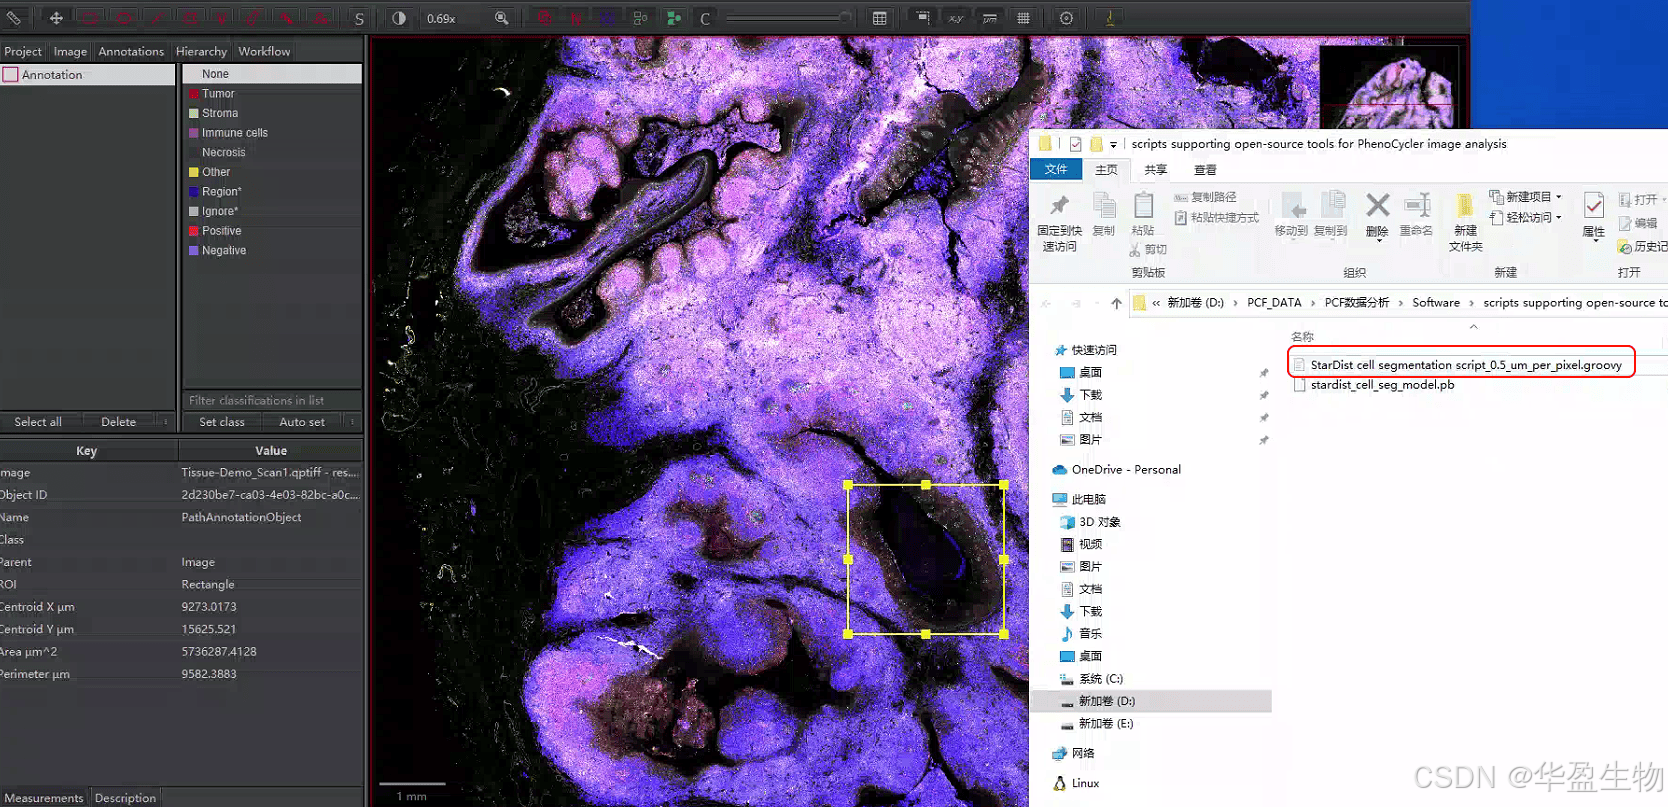Click Select all annotations button
Viewport: 1668px width, 807px height.
[x=38, y=422]
